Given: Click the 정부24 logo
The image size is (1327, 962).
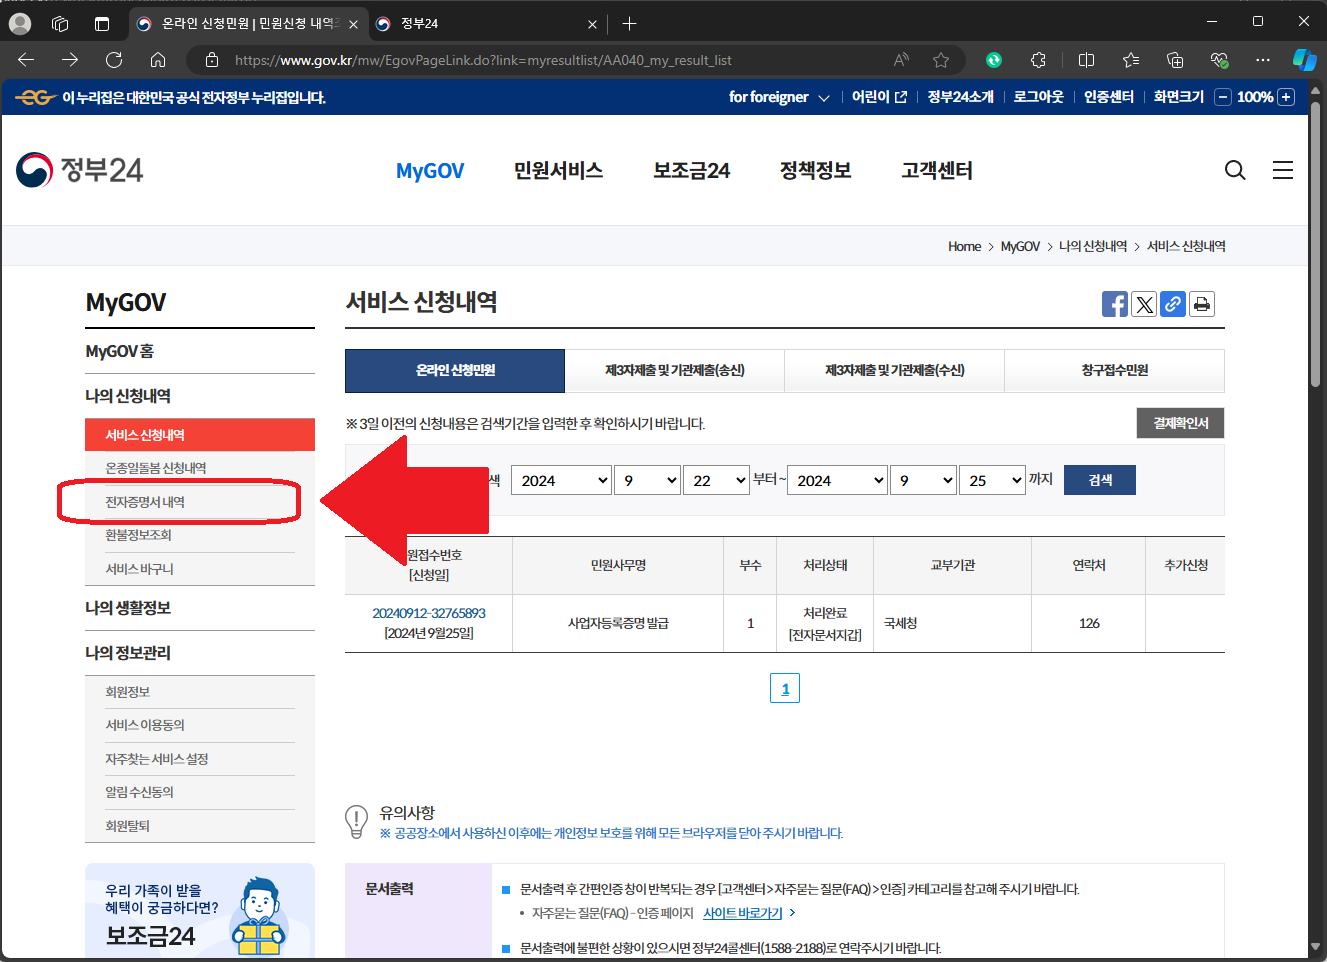Looking at the screenshot, I should point(80,170).
